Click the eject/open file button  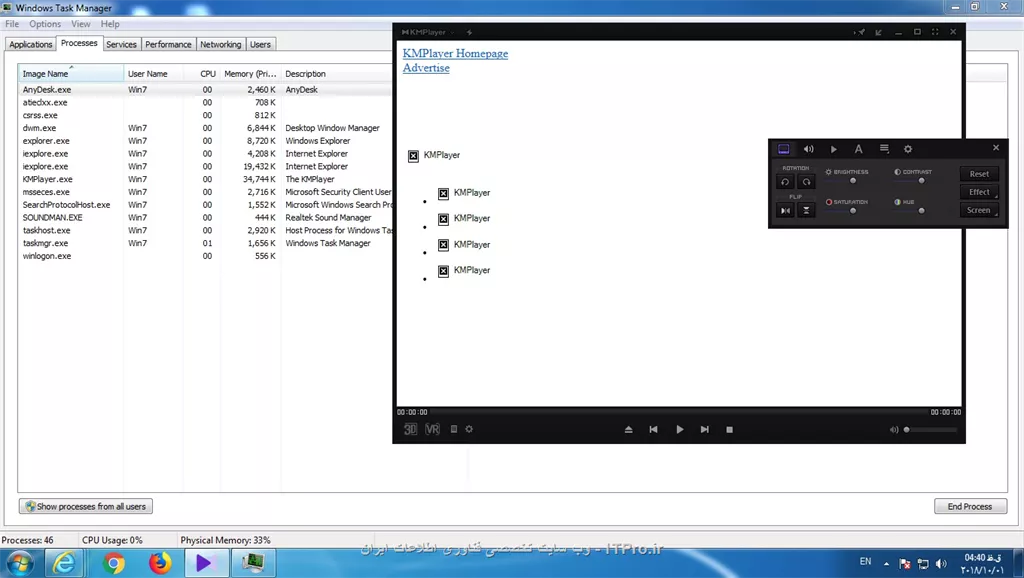coord(628,429)
